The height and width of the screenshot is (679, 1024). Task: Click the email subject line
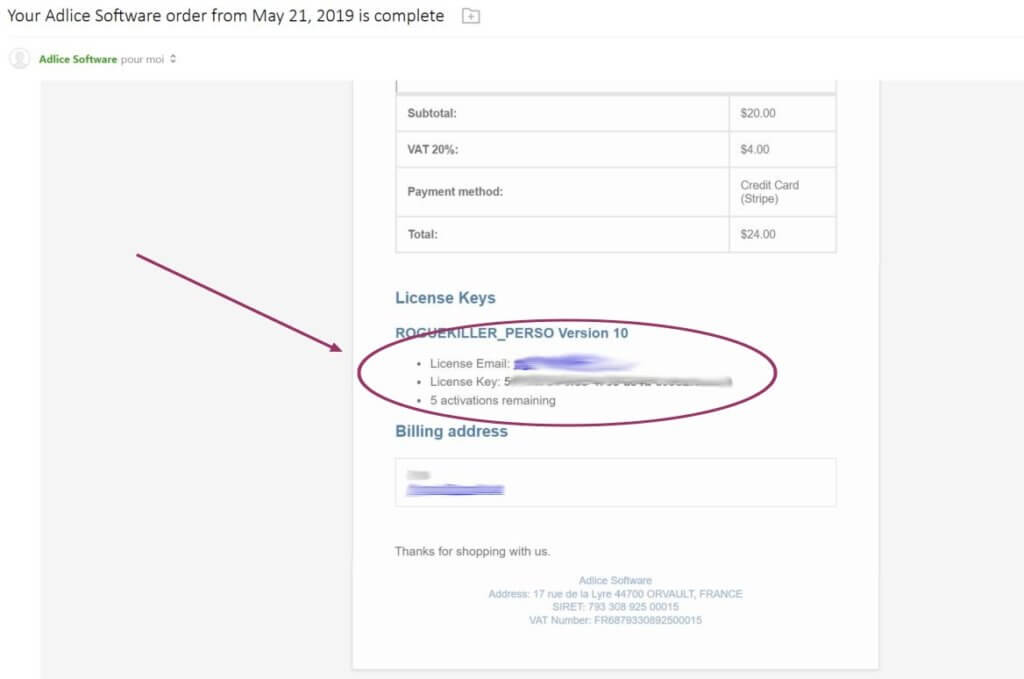(225, 16)
